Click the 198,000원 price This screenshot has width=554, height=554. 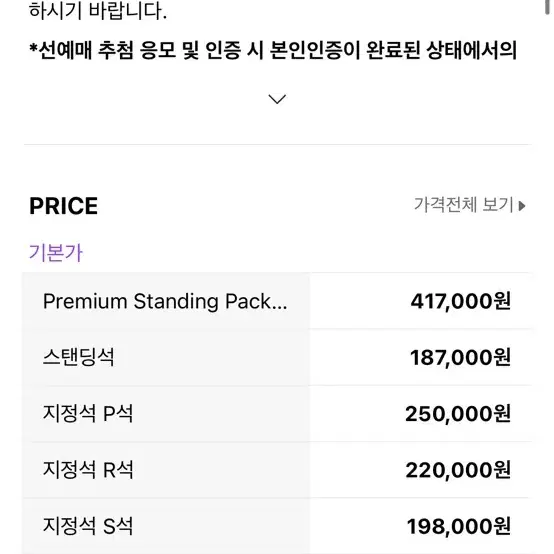tap(459, 526)
